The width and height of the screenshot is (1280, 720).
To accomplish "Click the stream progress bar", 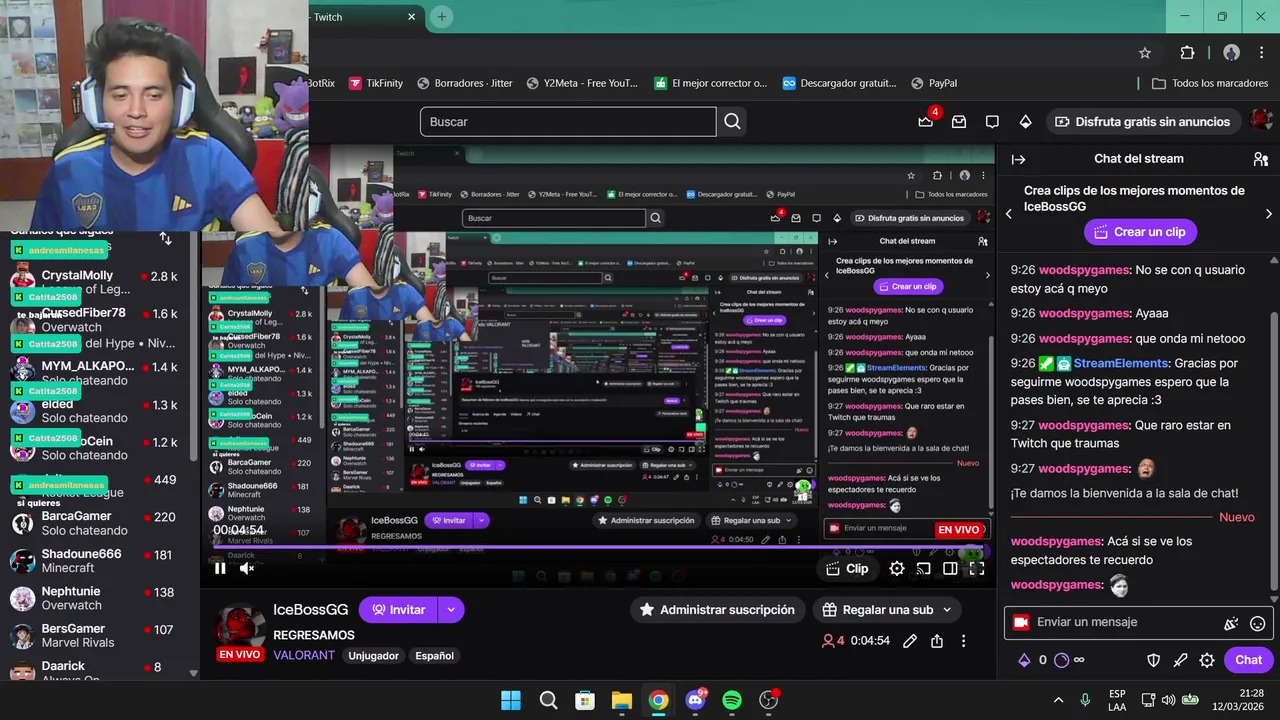I will tap(600, 548).
